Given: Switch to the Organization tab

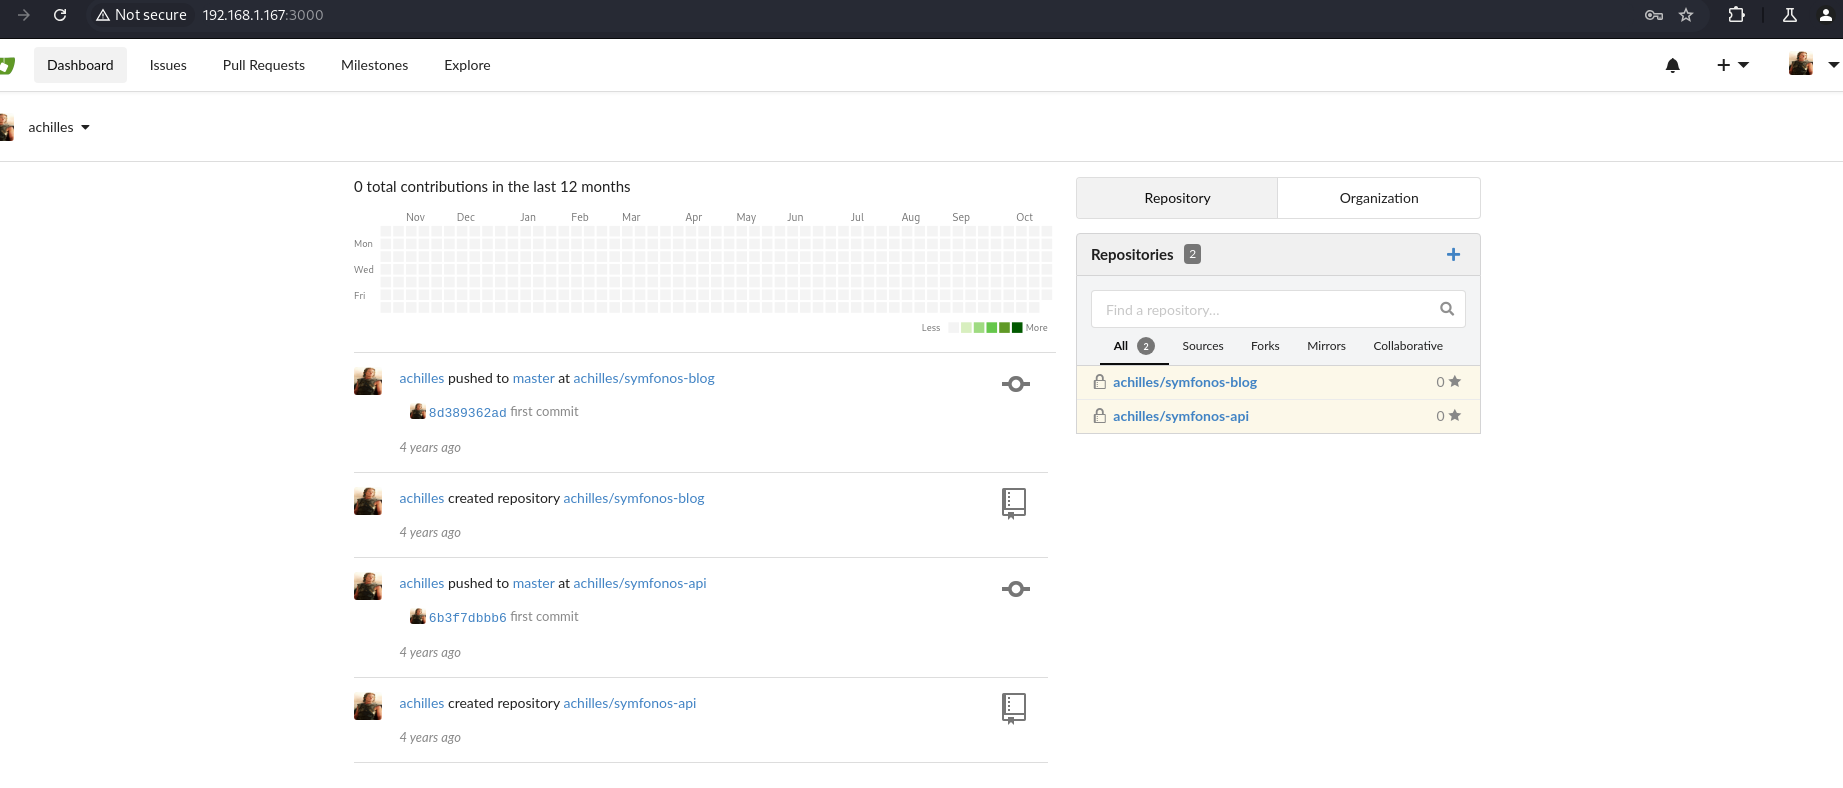Looking at the screenshot, I should [1378, 198].
